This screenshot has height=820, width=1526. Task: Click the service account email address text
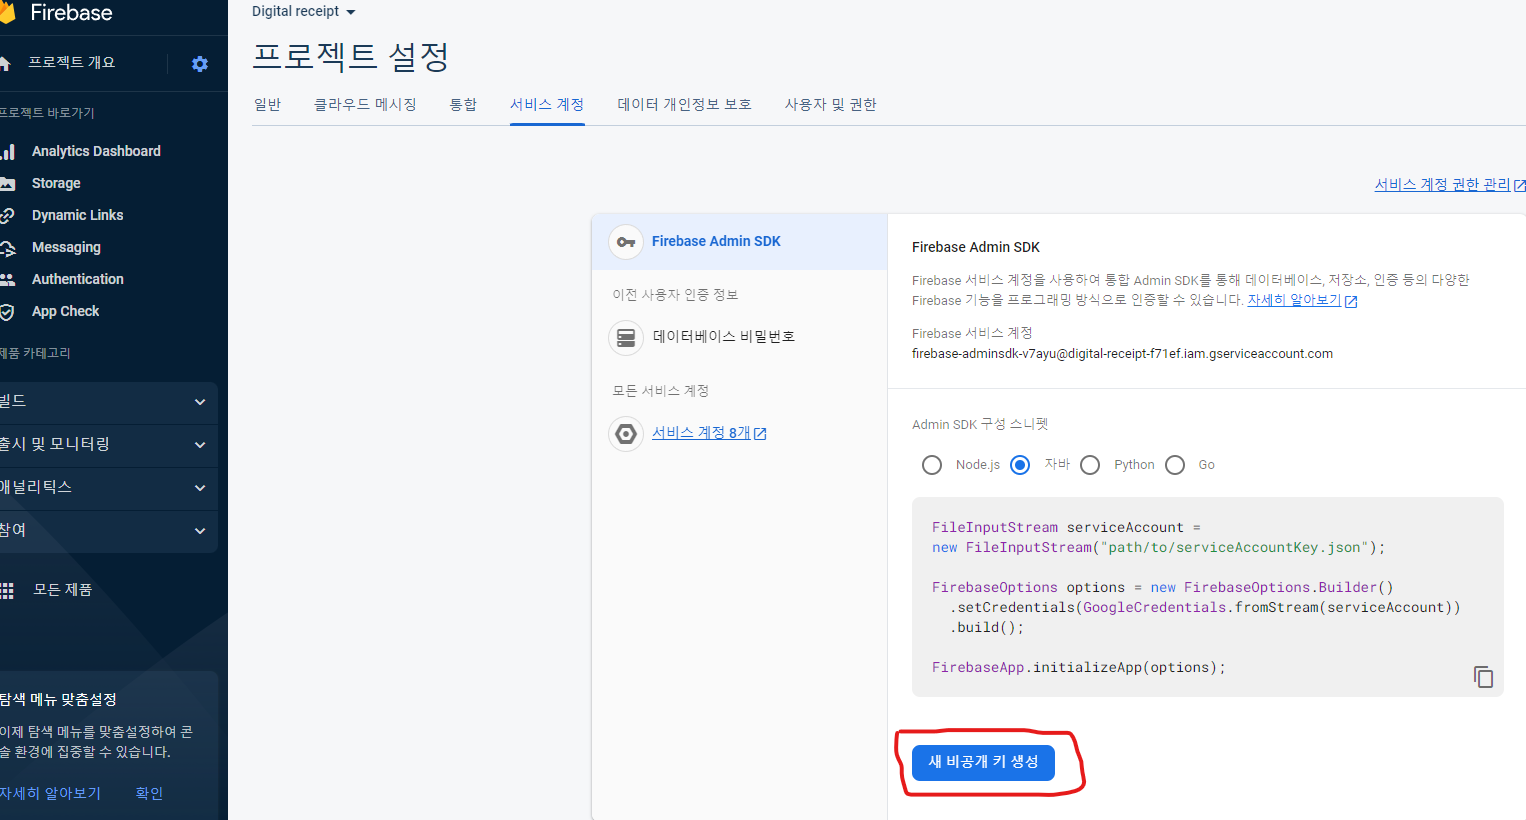click(1122, 354)
